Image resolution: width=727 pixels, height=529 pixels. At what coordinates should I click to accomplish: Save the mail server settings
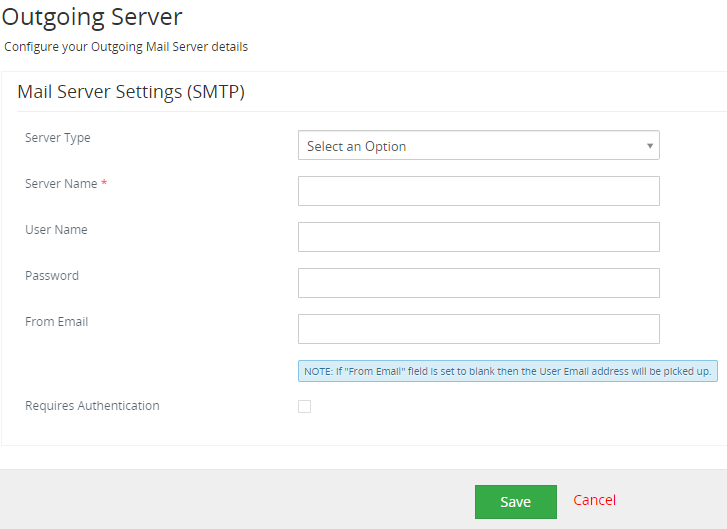tap(516, 502)
